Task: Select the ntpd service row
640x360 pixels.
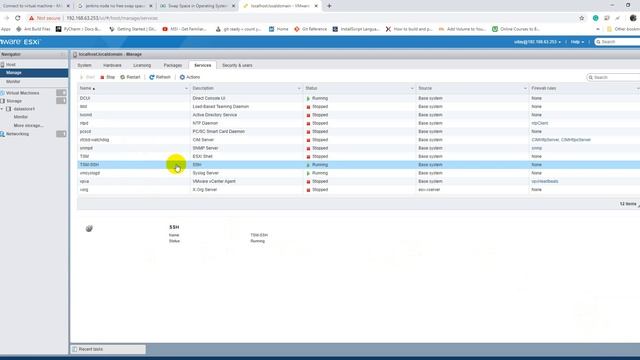Action: tap(358, 123)
